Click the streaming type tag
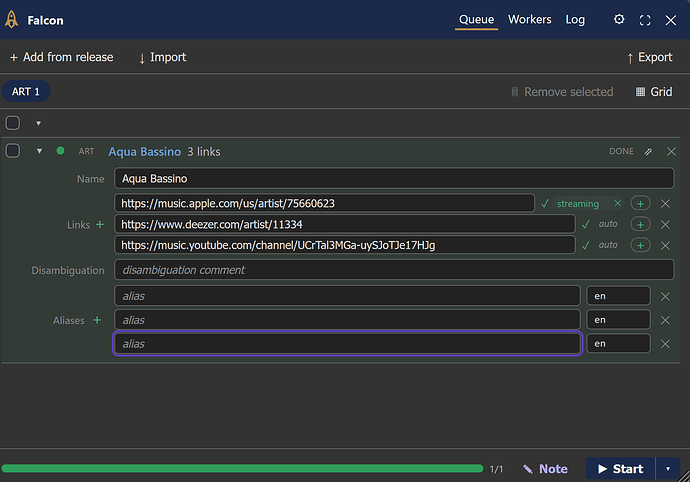 (578, 204)
